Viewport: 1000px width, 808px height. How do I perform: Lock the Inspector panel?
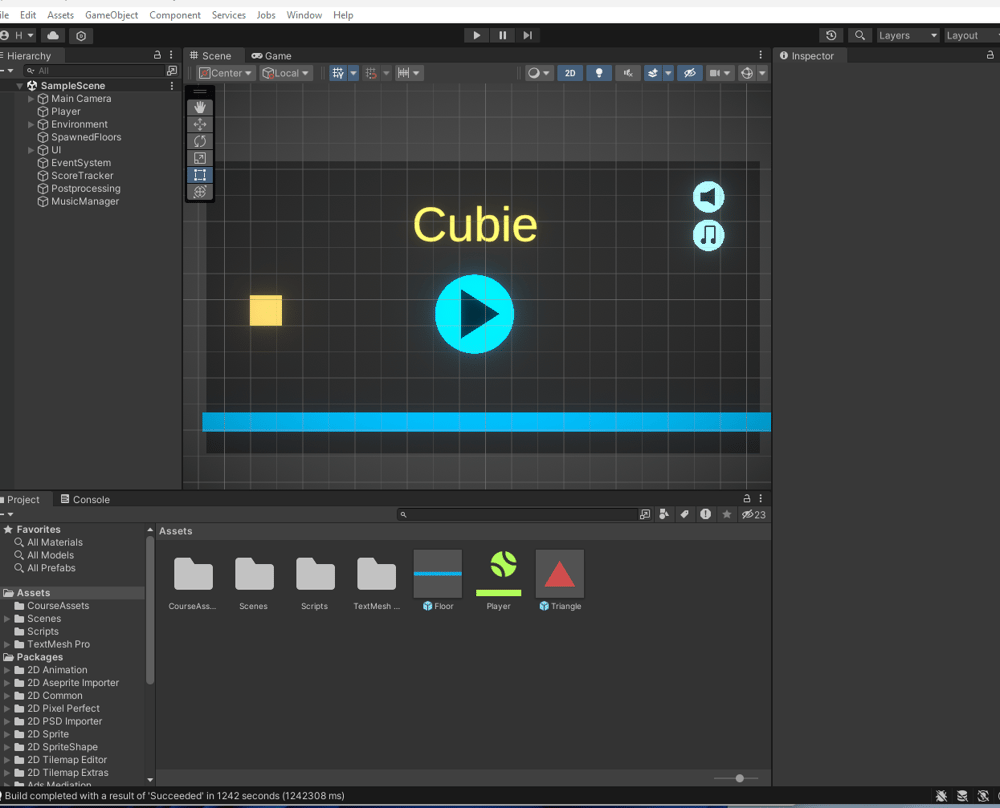click(x=990, y=55)
